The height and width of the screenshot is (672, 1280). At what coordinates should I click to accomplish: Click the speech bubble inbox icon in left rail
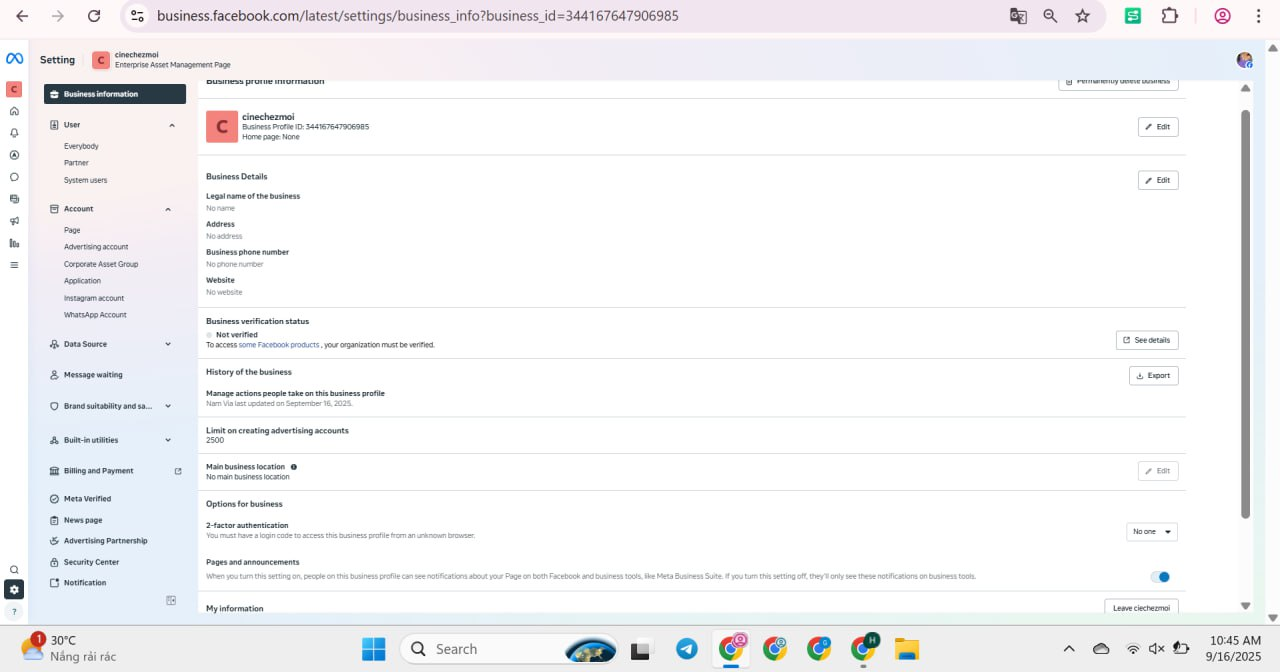(x=14, y=177)
